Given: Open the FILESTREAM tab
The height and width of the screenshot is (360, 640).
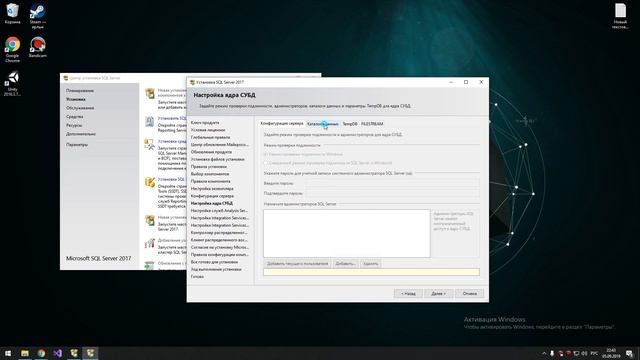Looking at the screenshot, I should click(x=372, y=124).
